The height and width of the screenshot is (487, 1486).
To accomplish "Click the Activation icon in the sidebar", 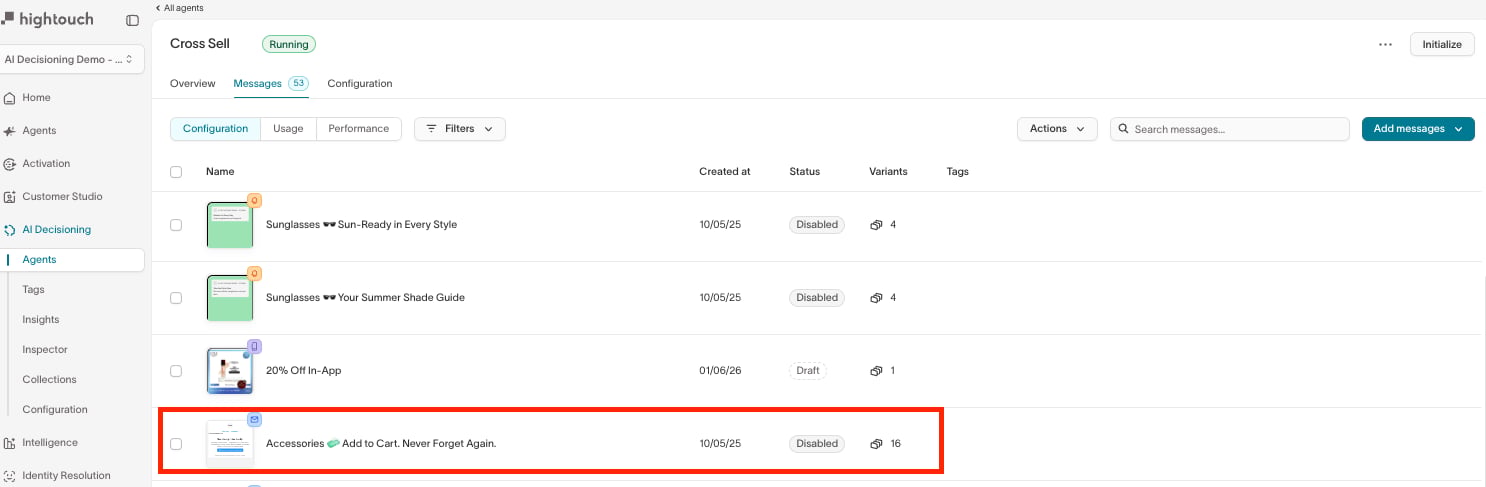I will 9,164.
